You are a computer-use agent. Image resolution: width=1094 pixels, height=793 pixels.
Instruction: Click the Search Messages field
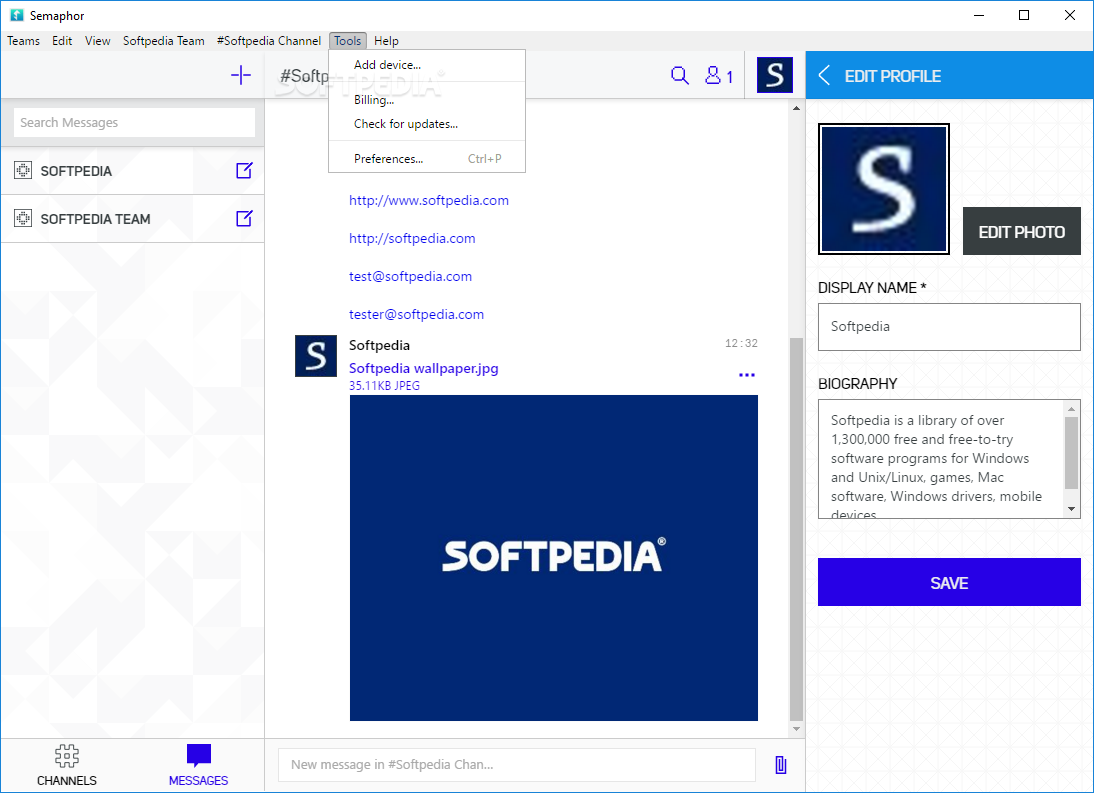point(135,123)
